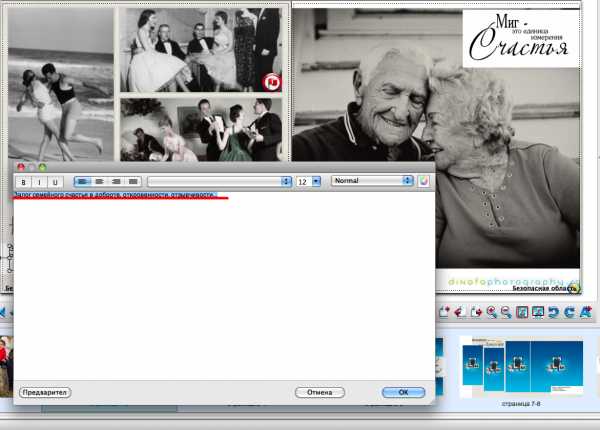Click the move page forward arrow icon
The height and width of the screenshot is (430, 600).
[476, 312]
